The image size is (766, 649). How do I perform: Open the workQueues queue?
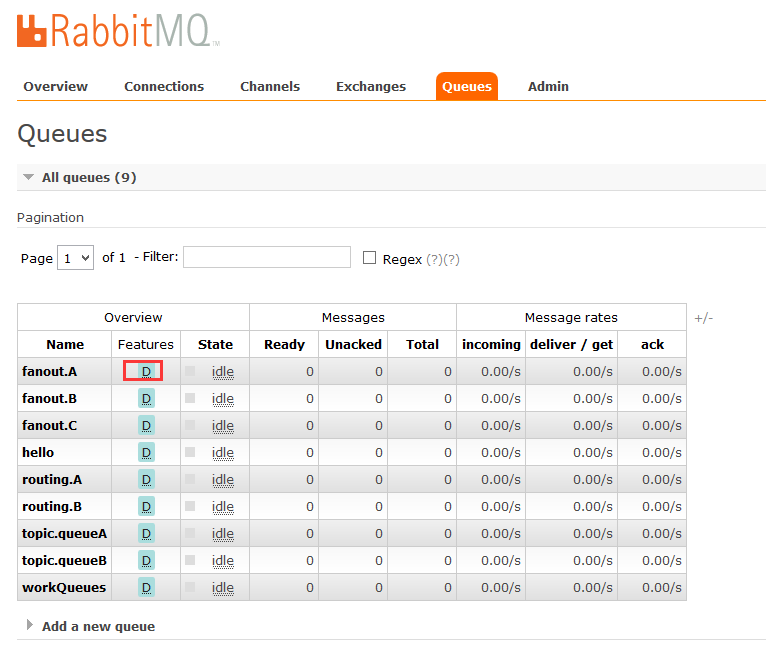click(64, 587)
